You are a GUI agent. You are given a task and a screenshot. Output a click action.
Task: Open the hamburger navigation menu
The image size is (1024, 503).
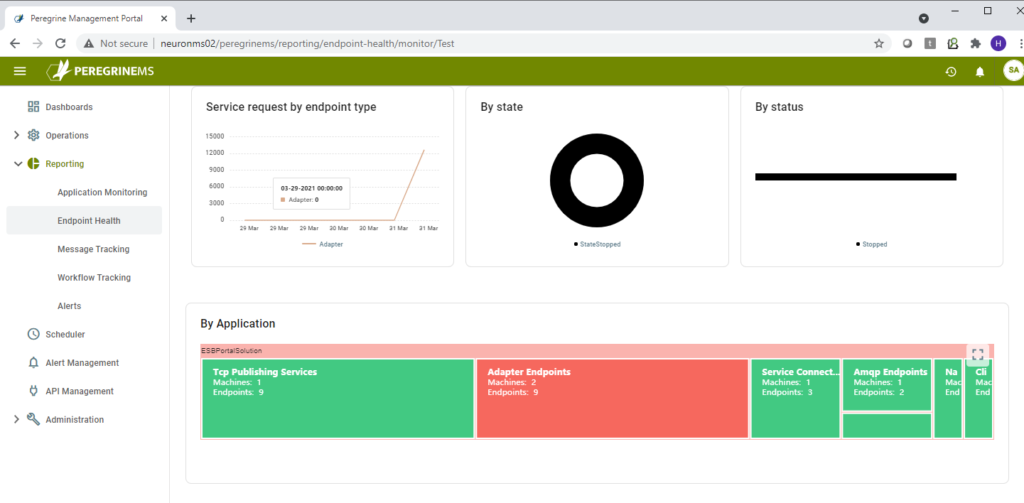coord(20,71)
